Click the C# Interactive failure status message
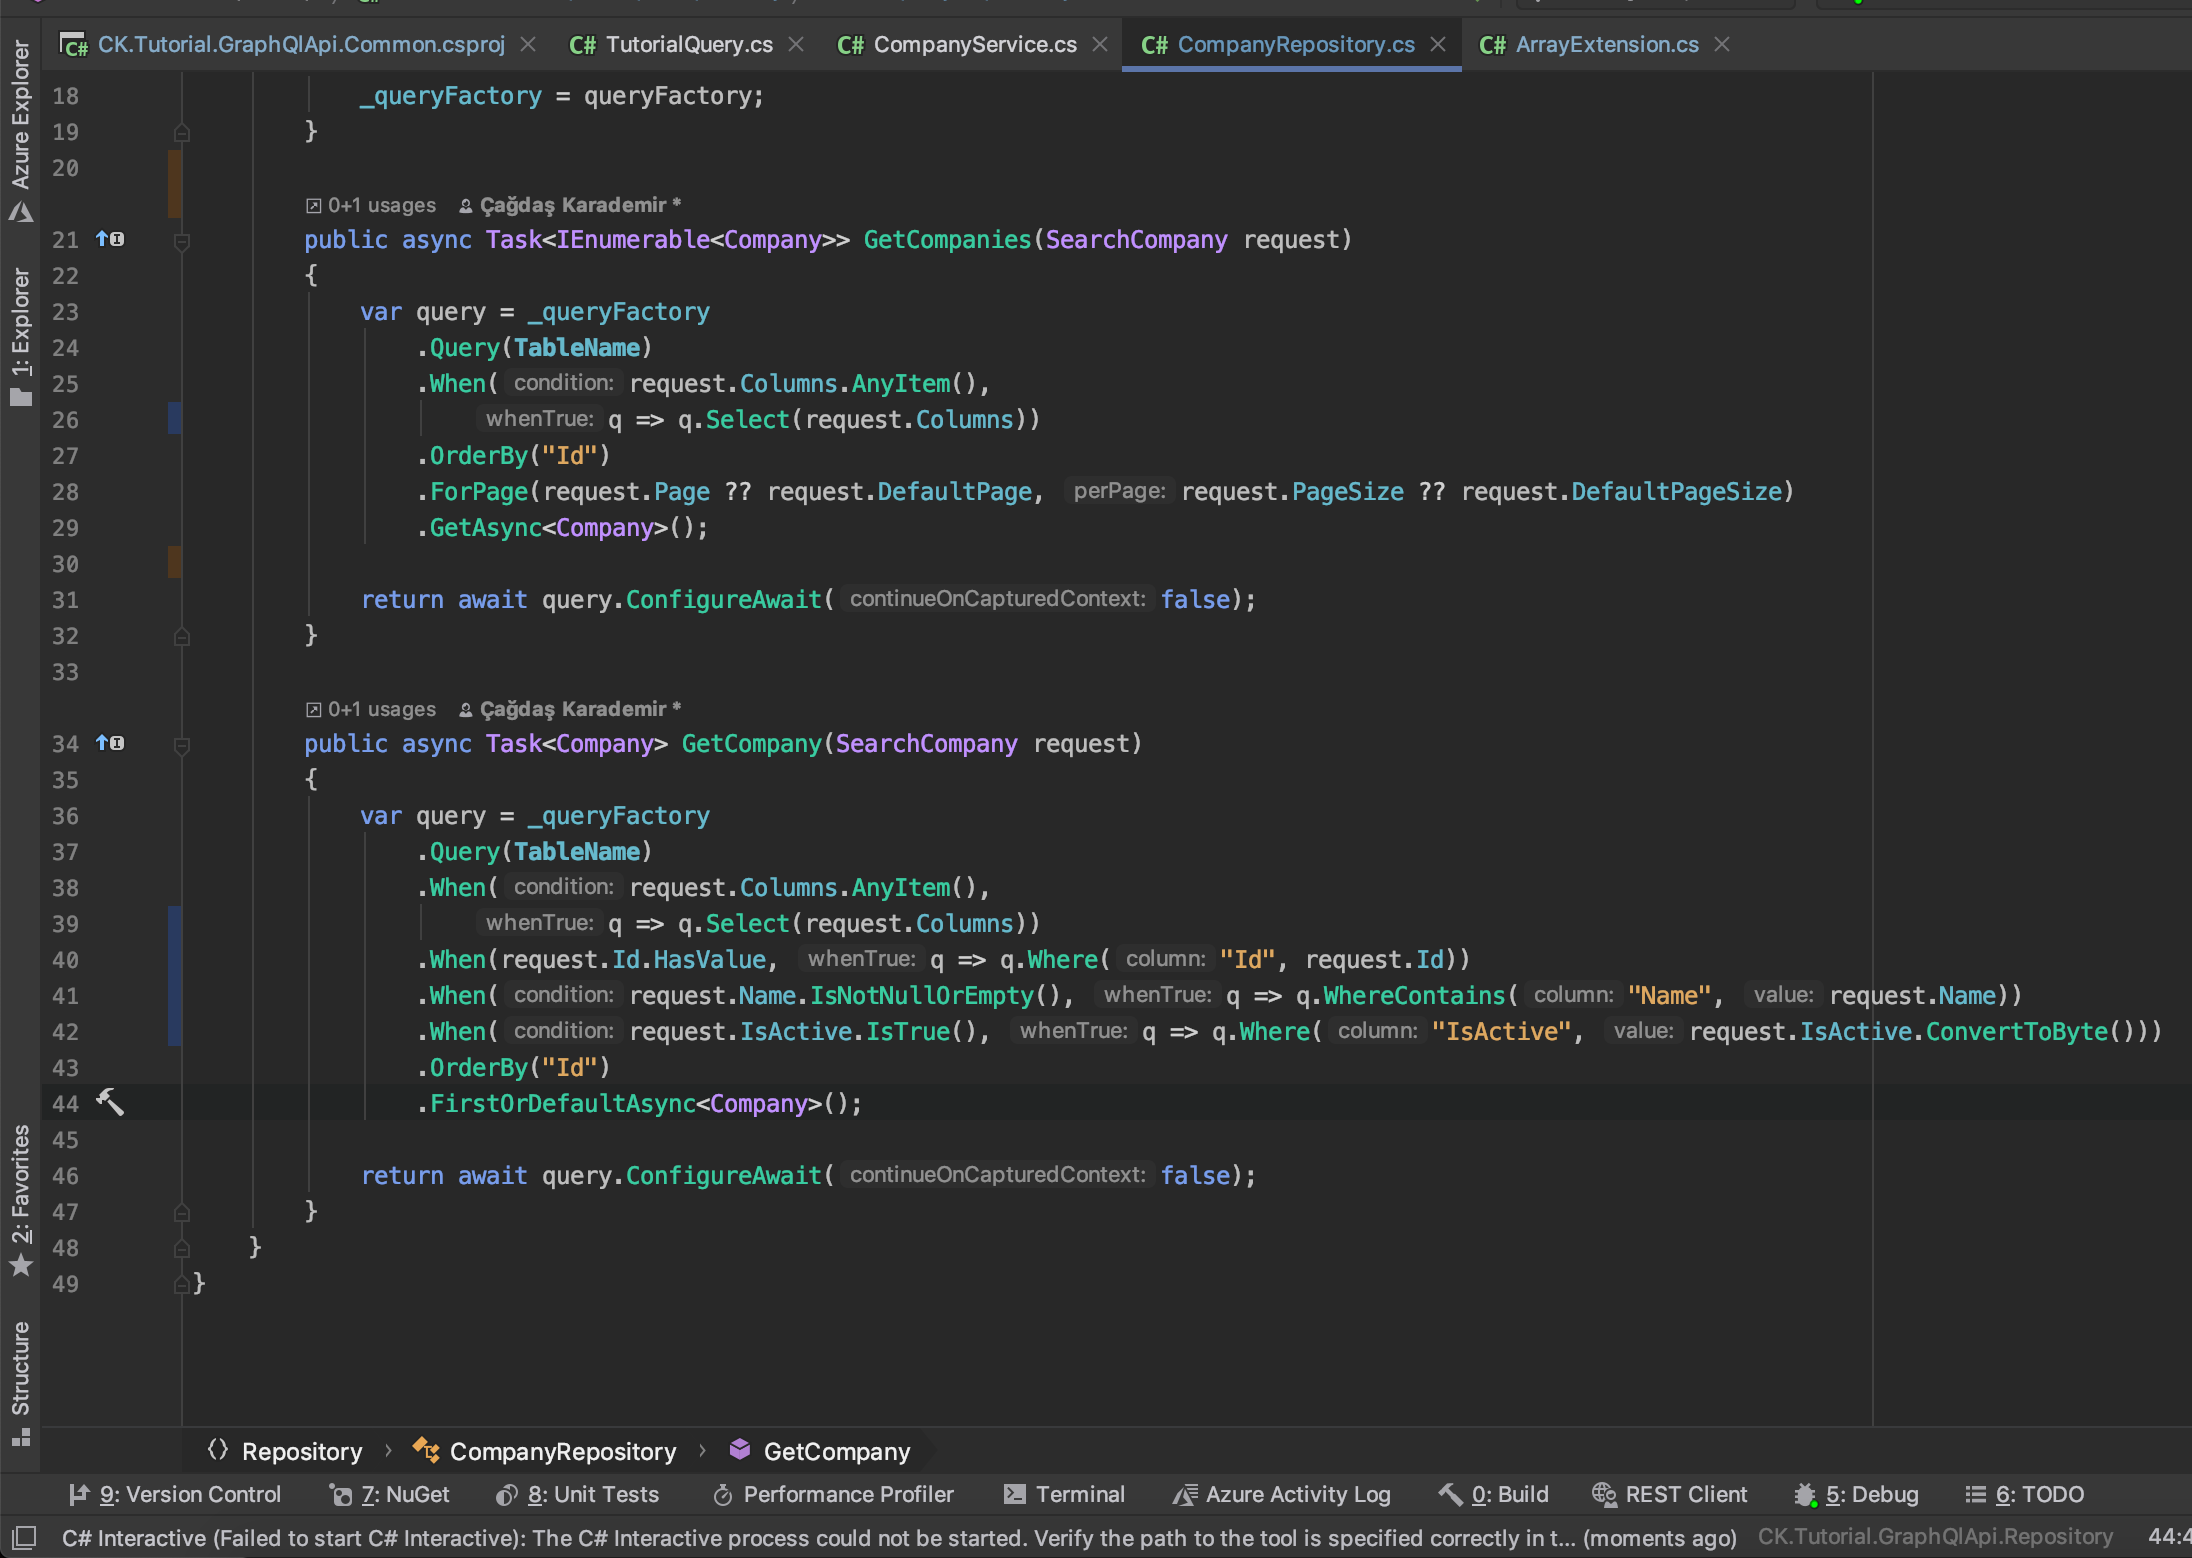Viewport: 2192px width, 1558px height. pyautogui.click(x=898, y=1538)
